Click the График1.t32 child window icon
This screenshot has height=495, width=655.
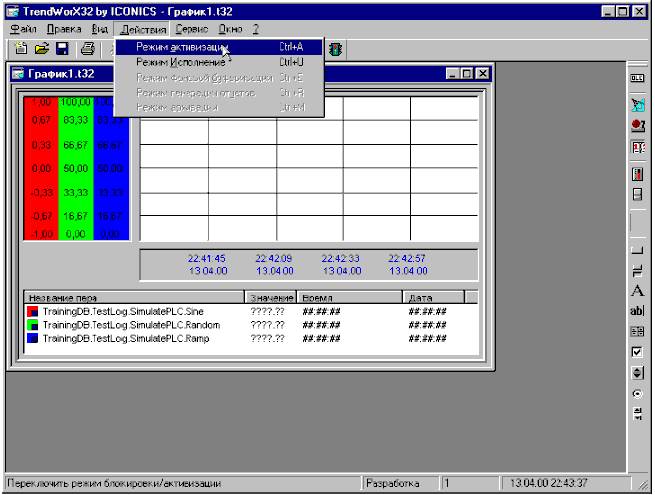[18, 74]
